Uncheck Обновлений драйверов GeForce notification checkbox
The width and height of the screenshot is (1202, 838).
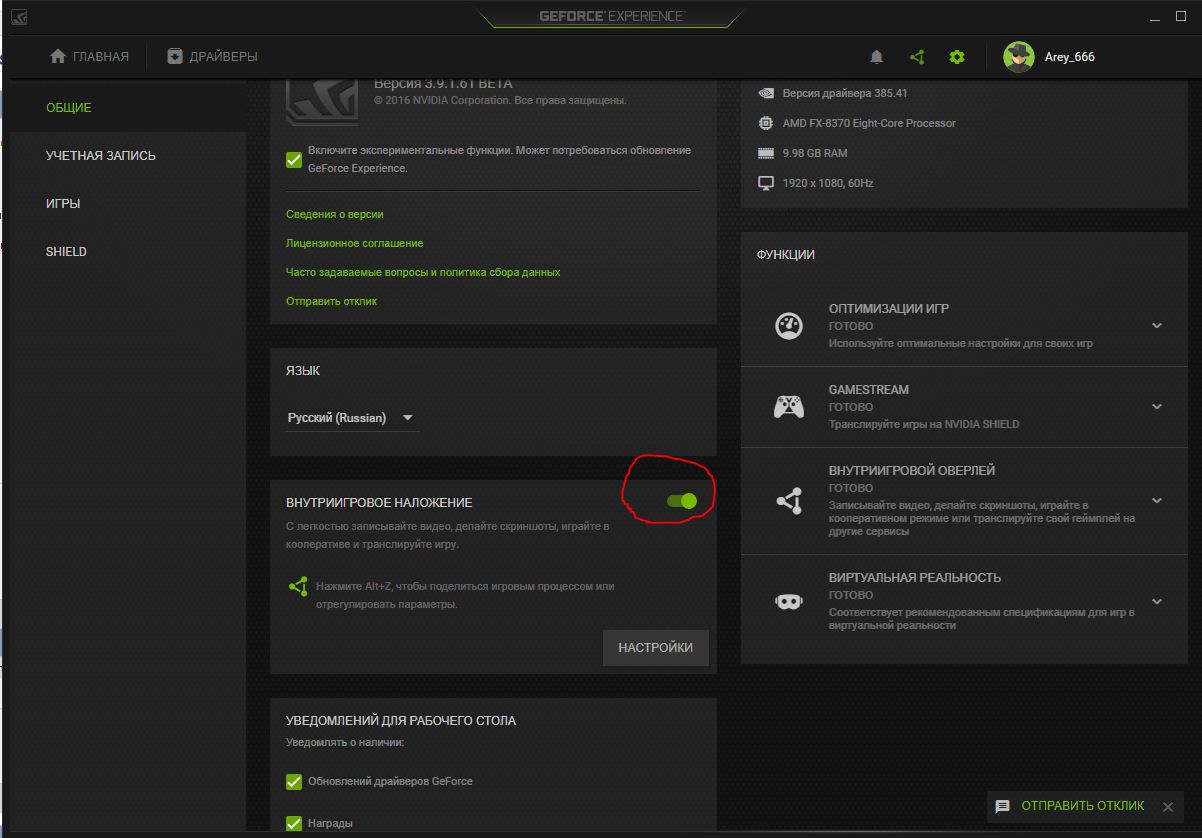[294, 781]
